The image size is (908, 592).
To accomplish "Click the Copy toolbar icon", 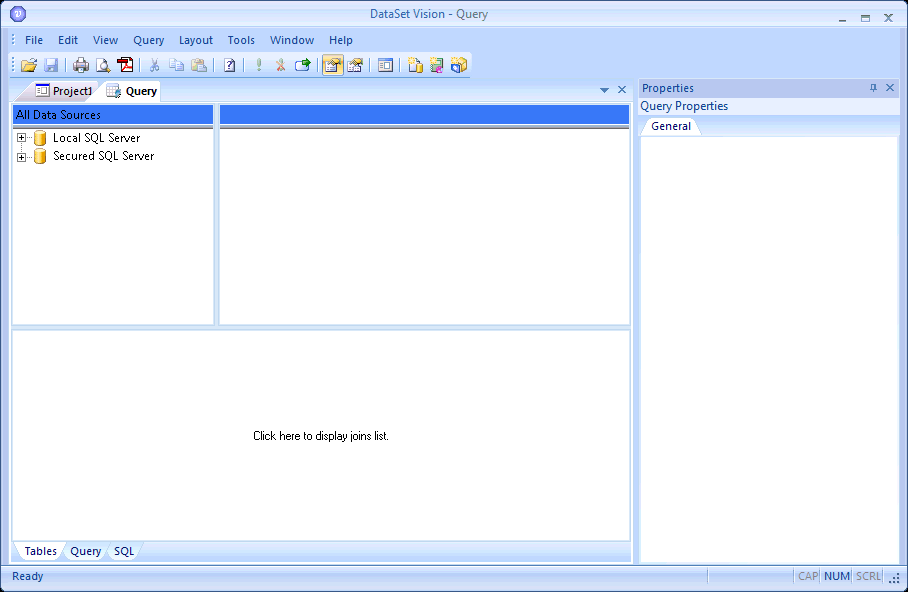I will 176,65.
